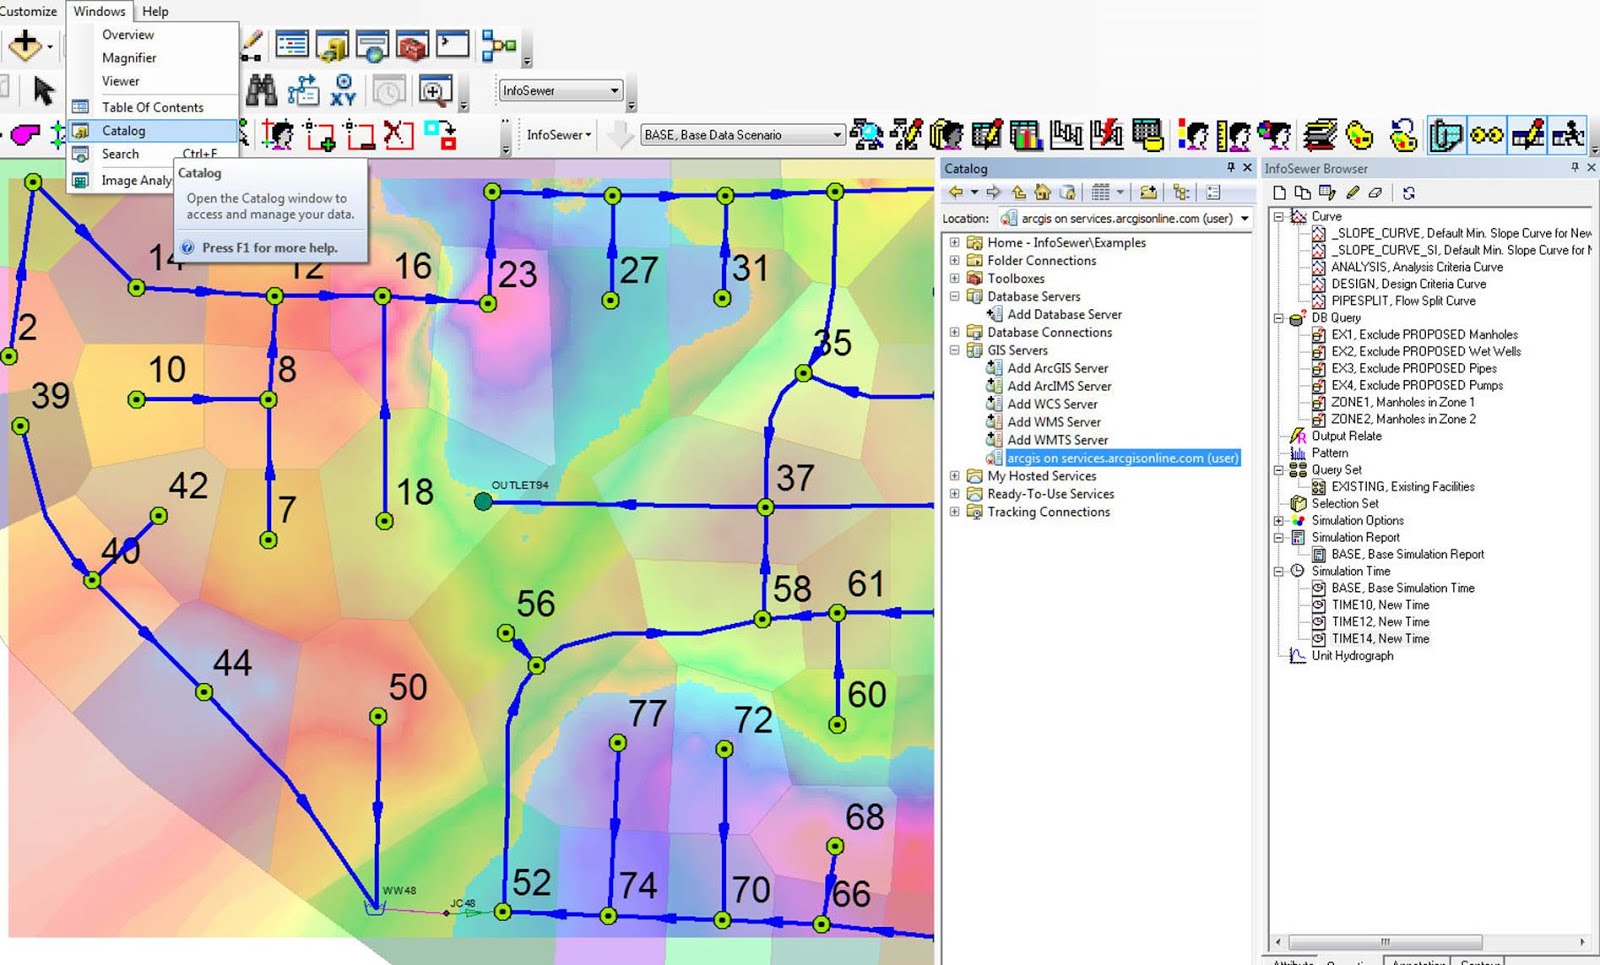Click the binoculars Find tool
The height and width of the screenshot is (965, 1600).
click(262, 90)
